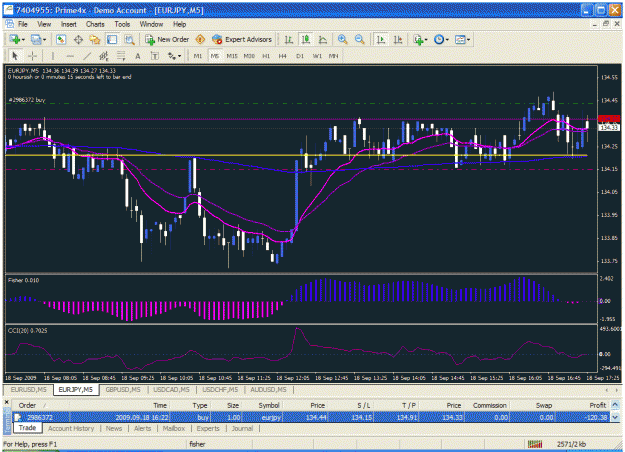Viewport: 625px width, 452px height.
Task: Toggle the Expert Advisors button
Action: tap(242, 39)
